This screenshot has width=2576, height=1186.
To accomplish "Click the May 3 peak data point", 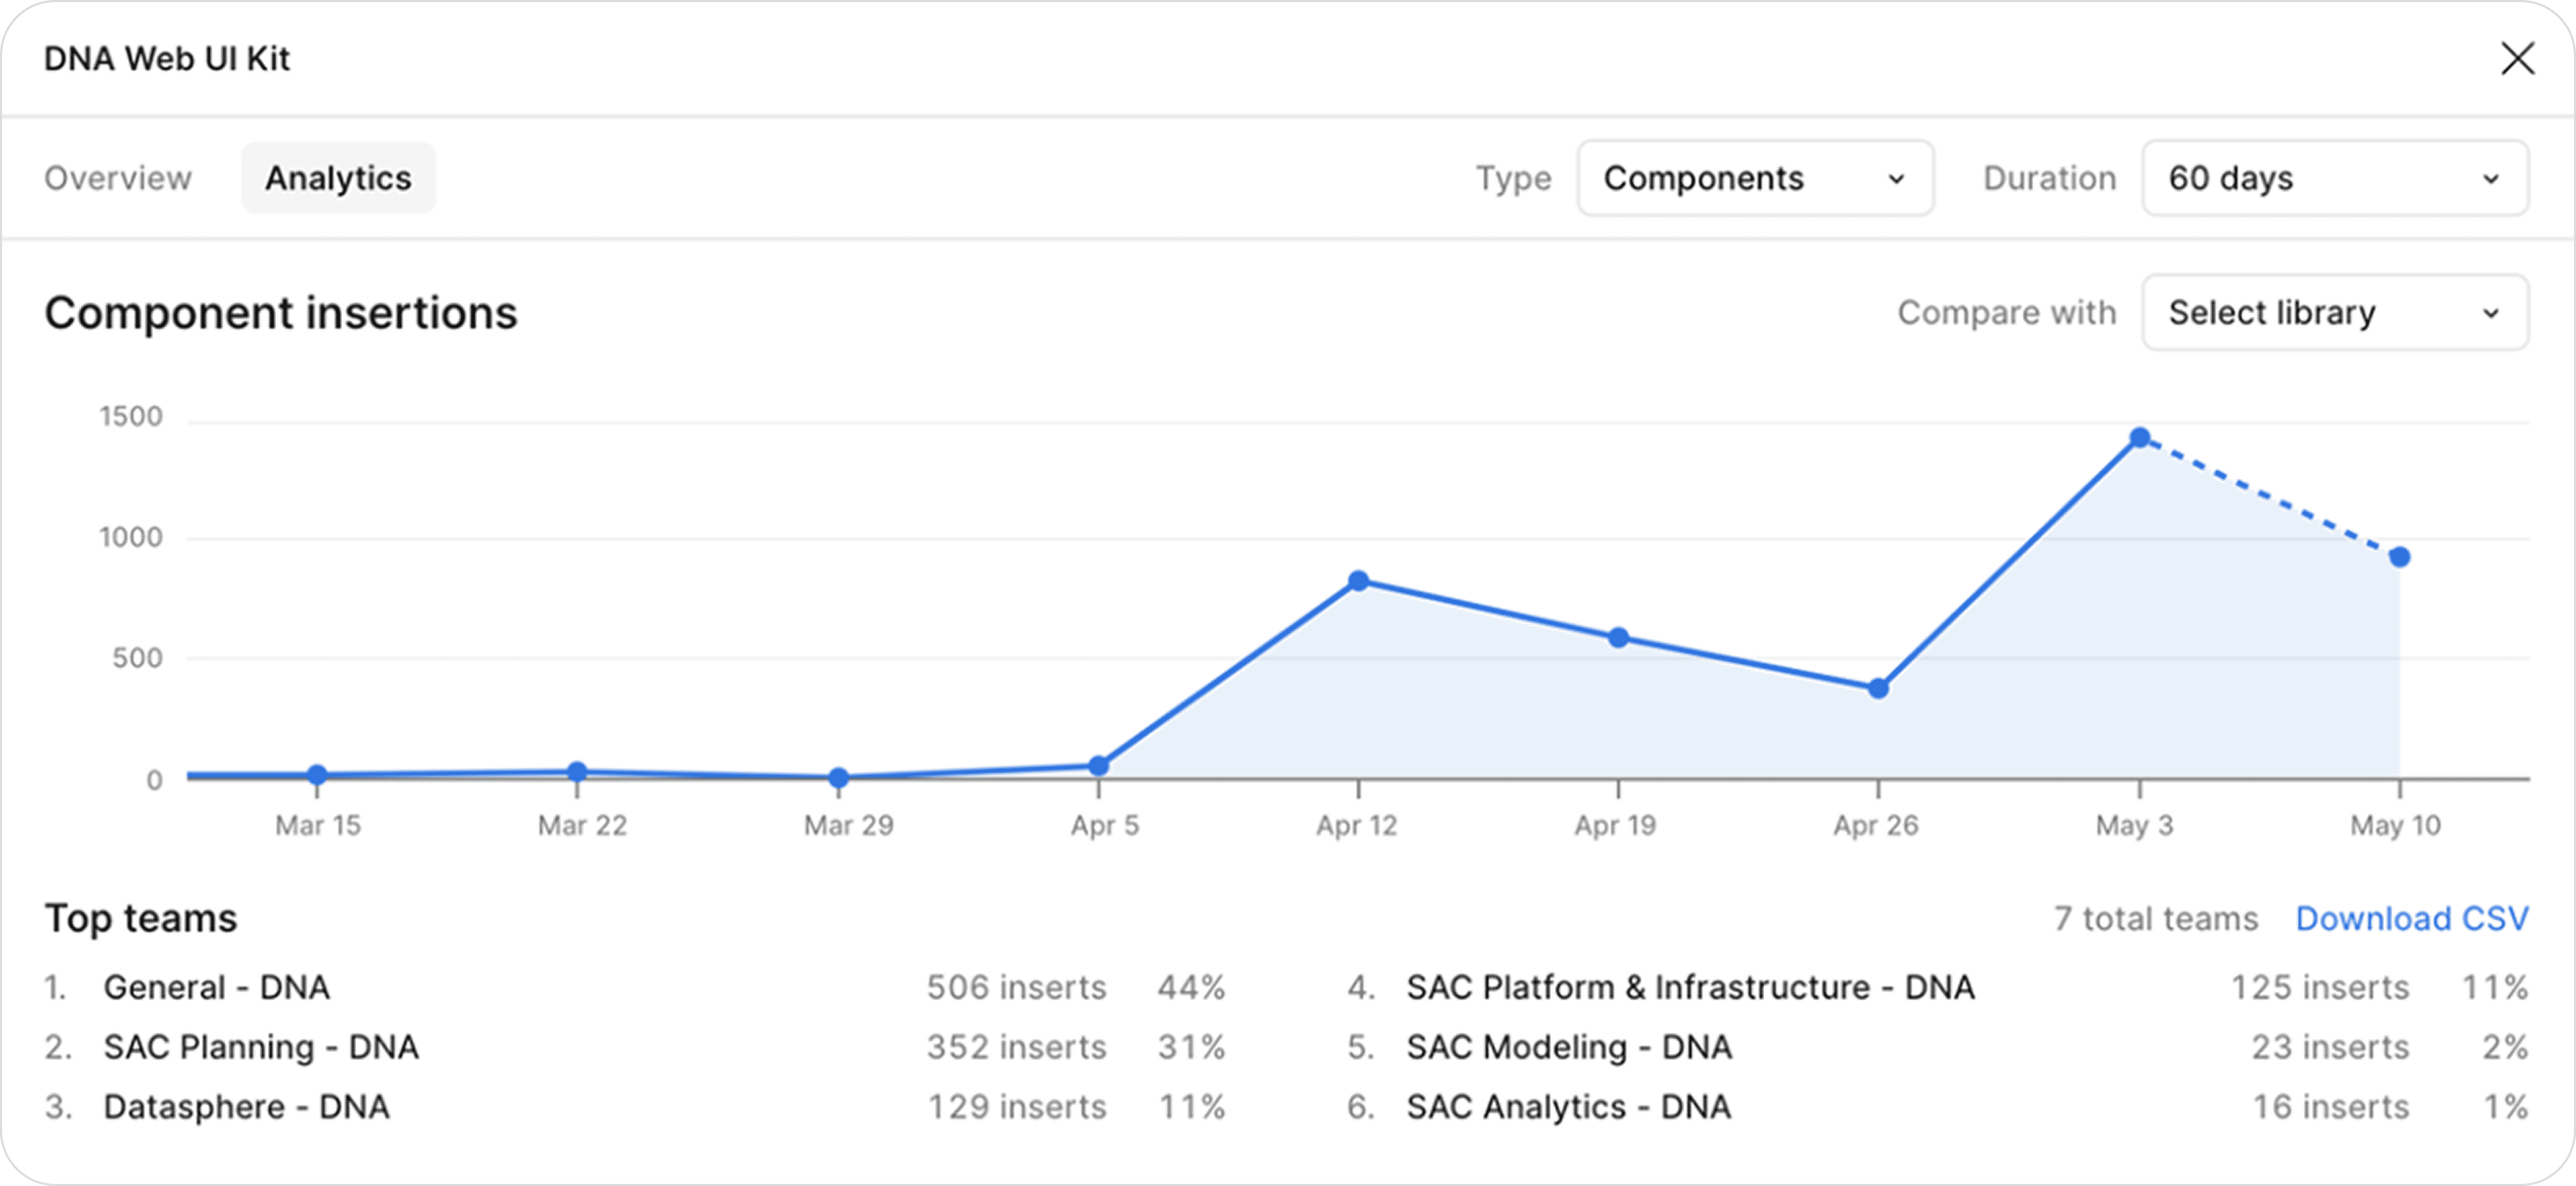I will click(x=2139, y=438).
